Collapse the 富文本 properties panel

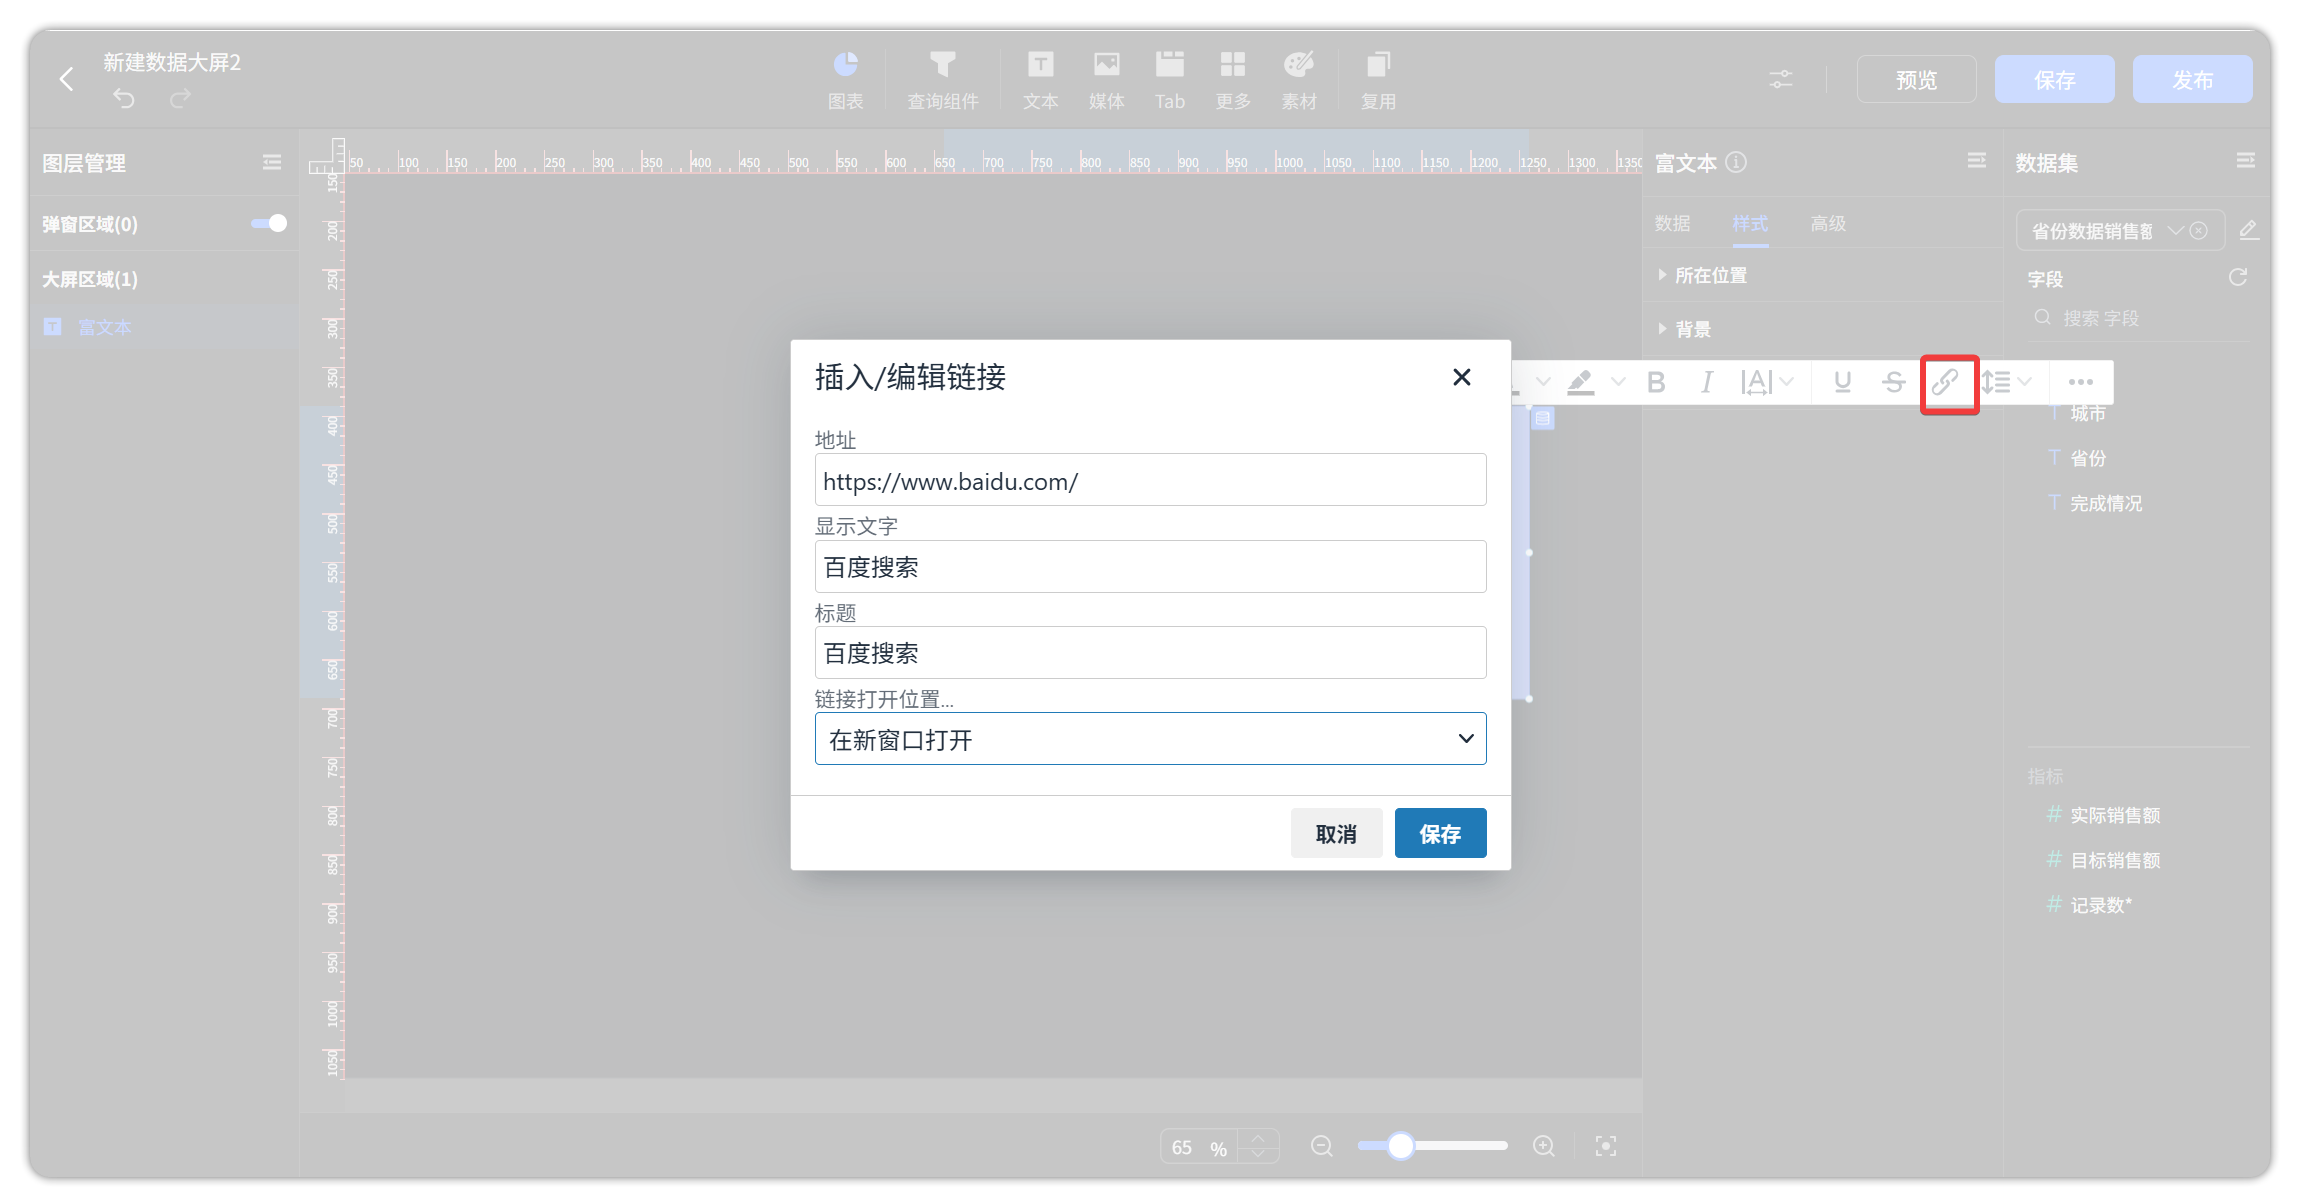click(x=1977, y=160)
